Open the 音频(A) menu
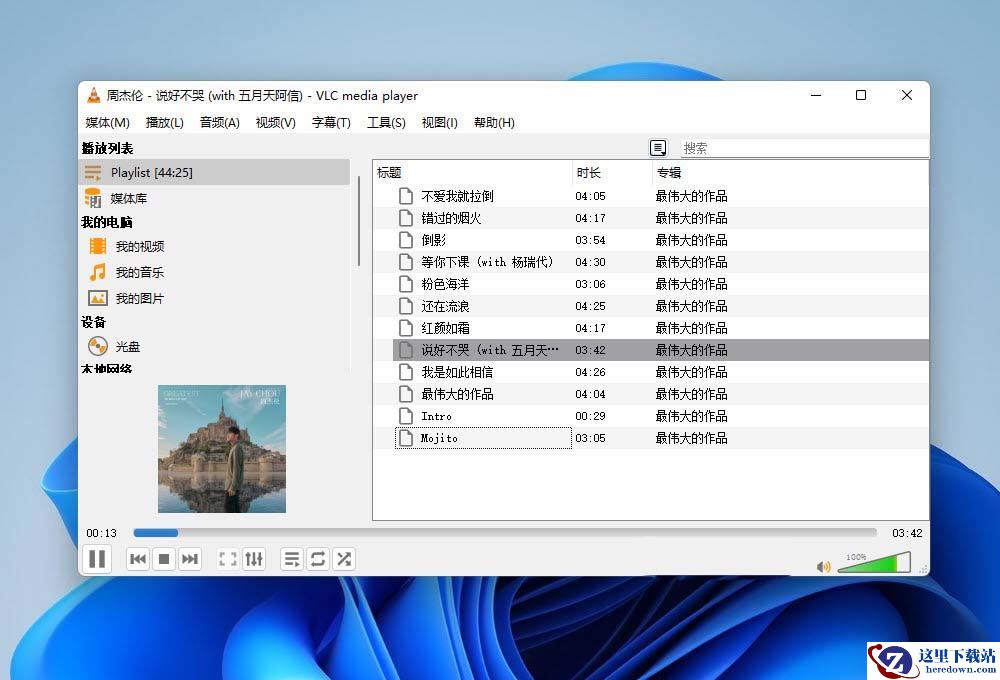1000x680 pixels. 219,122
